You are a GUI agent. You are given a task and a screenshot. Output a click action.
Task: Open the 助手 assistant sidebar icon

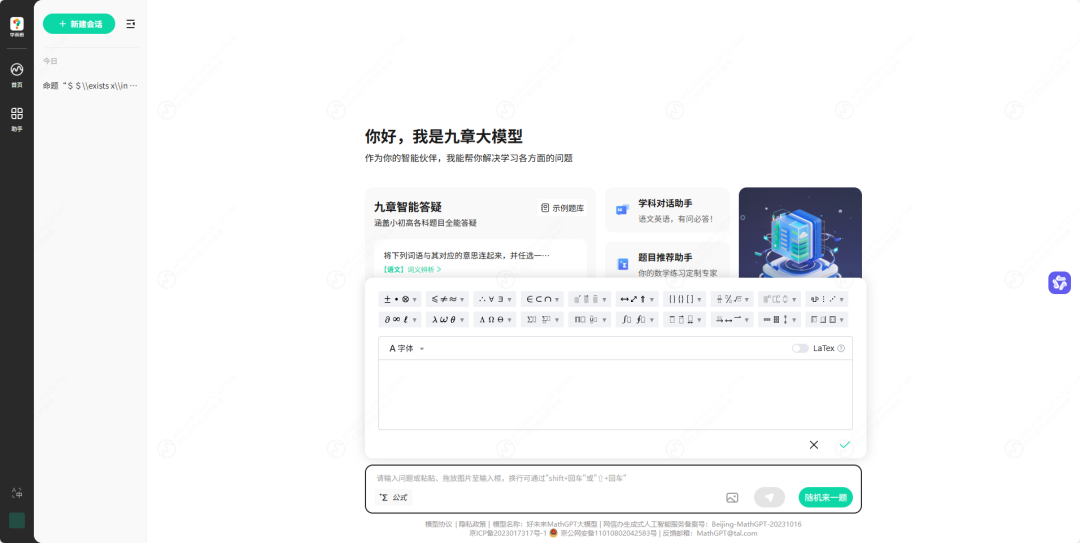[x=17, y=119]
